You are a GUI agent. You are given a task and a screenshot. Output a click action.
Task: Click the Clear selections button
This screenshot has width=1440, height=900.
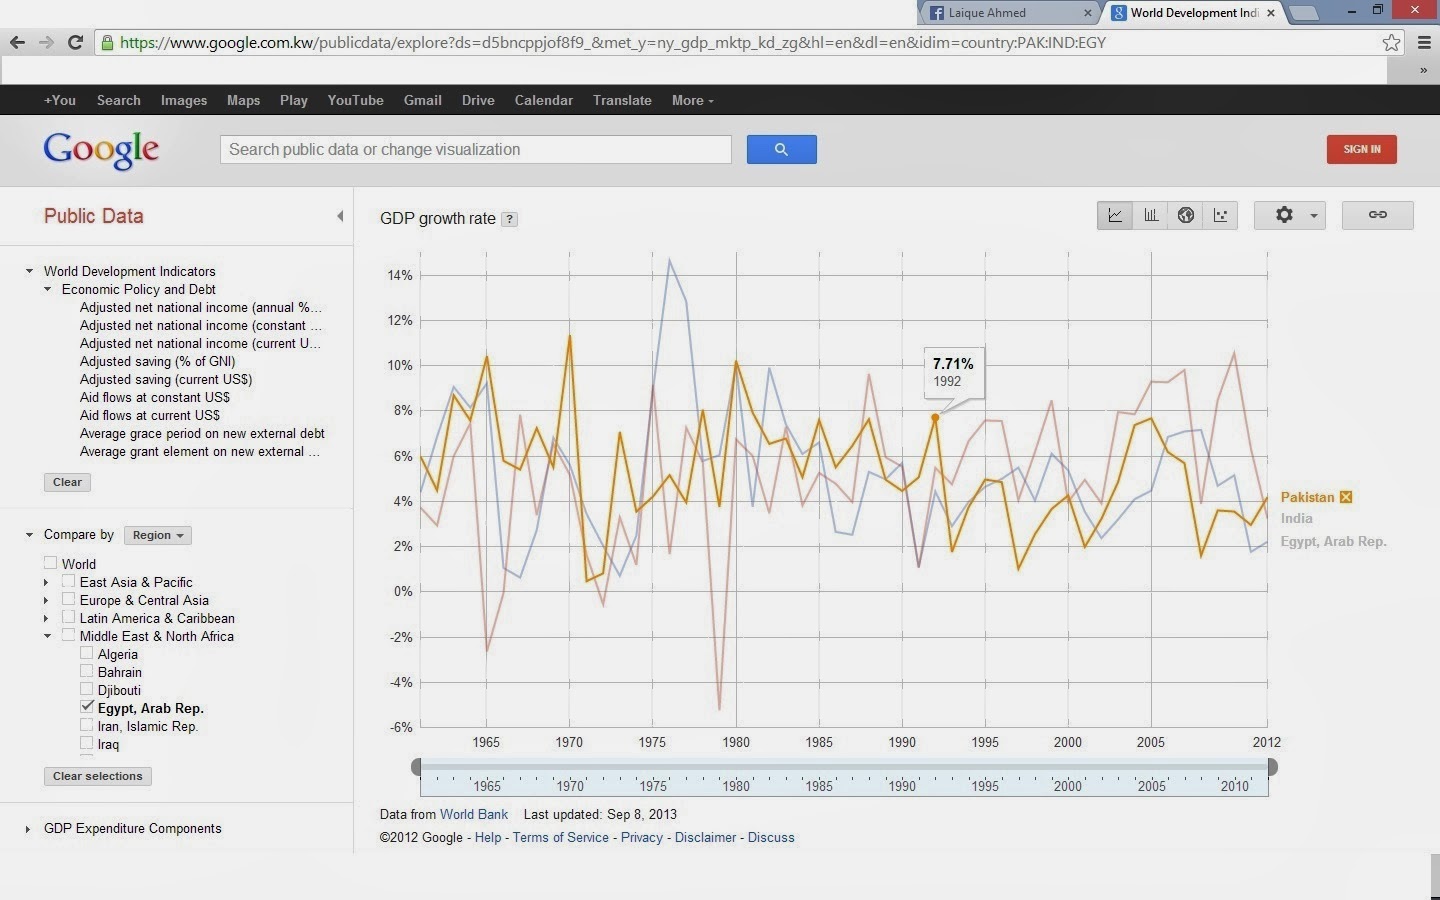pos(97,776)
